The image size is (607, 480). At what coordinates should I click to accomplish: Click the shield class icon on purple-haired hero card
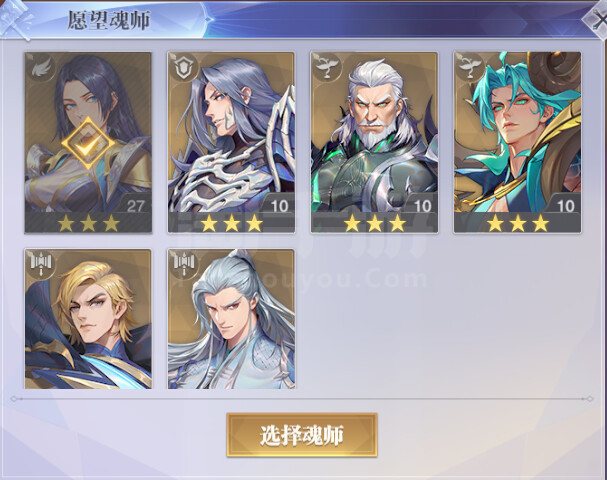pyautogui.click(x=183, y=68)
